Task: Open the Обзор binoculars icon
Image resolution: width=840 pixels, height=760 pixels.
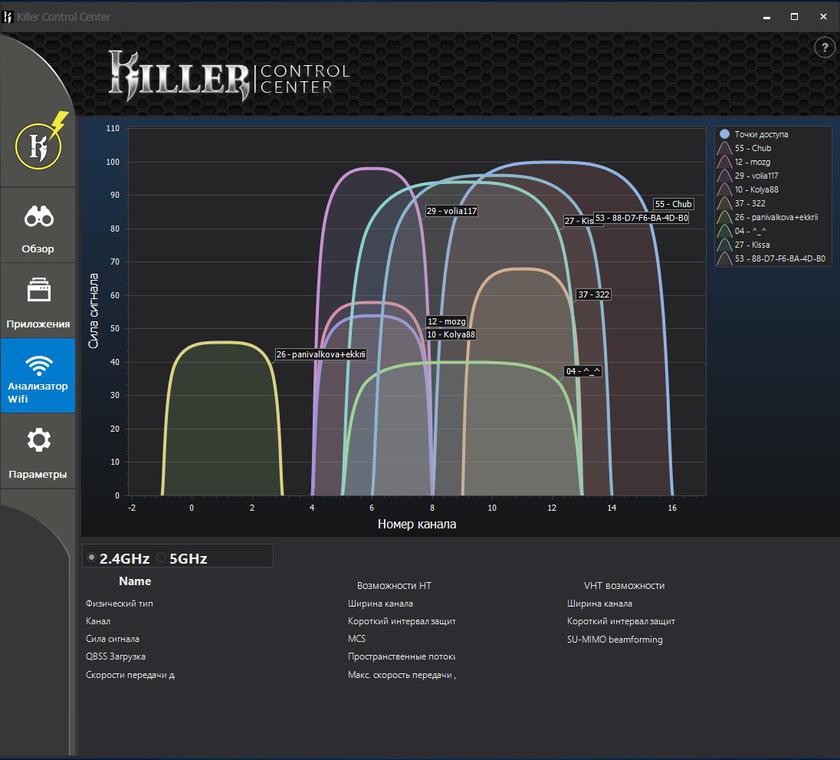Action: point(38,217)
